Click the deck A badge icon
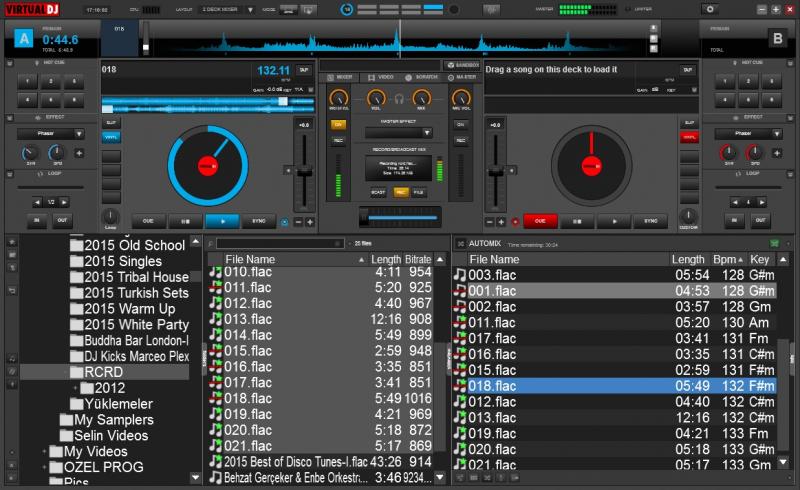The image size is (800, 490). (22, 39)
